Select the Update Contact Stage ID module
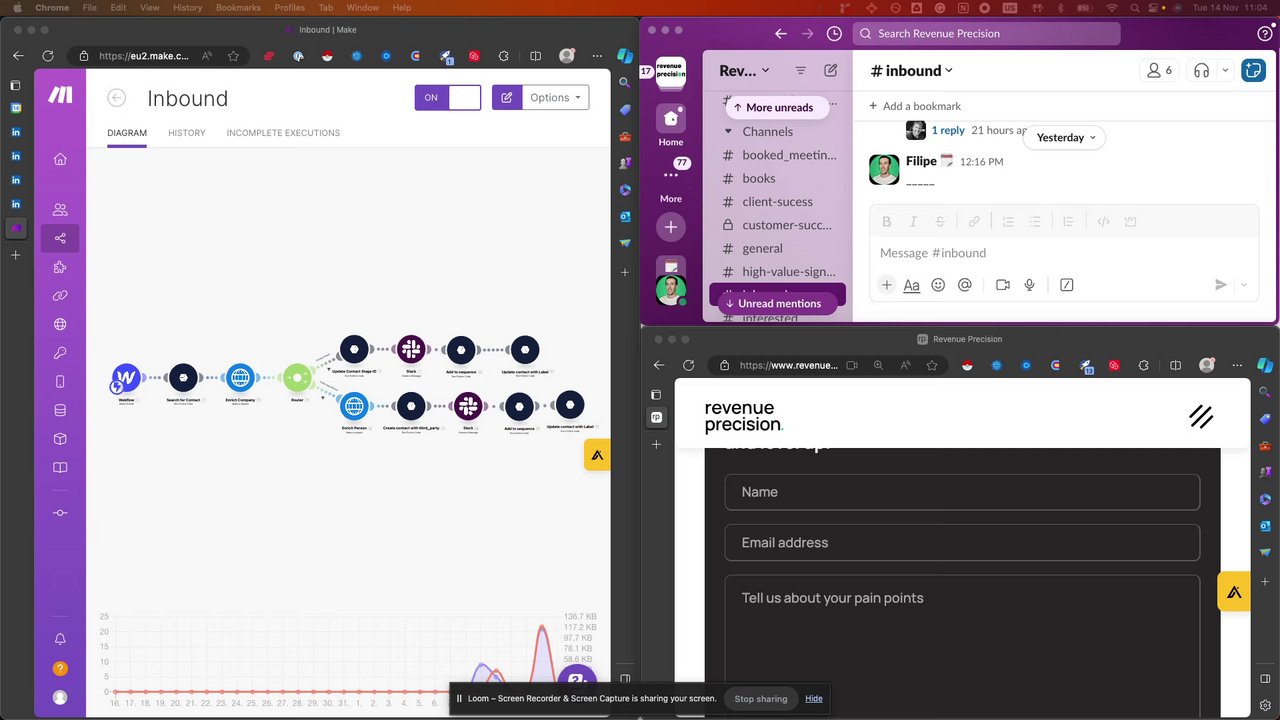 coord(354,350)
